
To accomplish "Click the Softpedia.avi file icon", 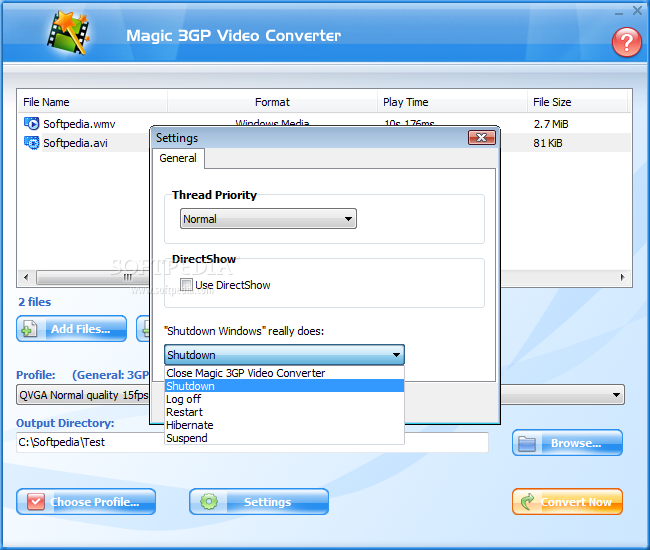I will (x=32, y=143).
